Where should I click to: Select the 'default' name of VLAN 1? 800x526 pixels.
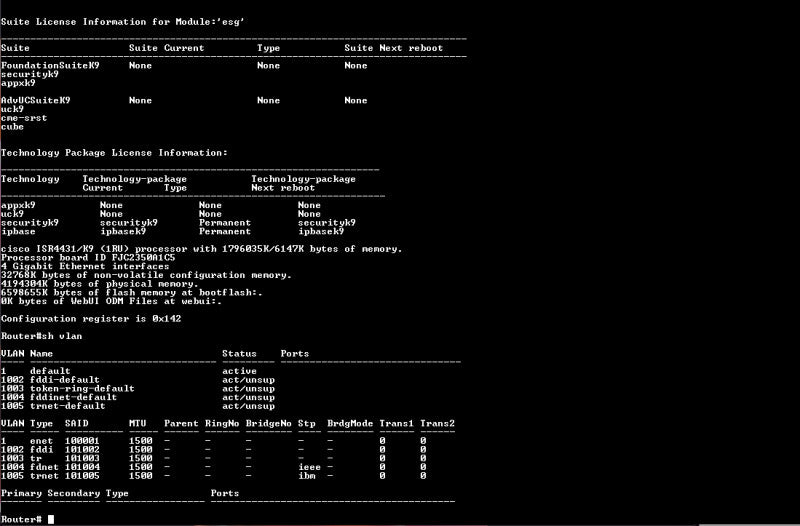tap(50, 371)
